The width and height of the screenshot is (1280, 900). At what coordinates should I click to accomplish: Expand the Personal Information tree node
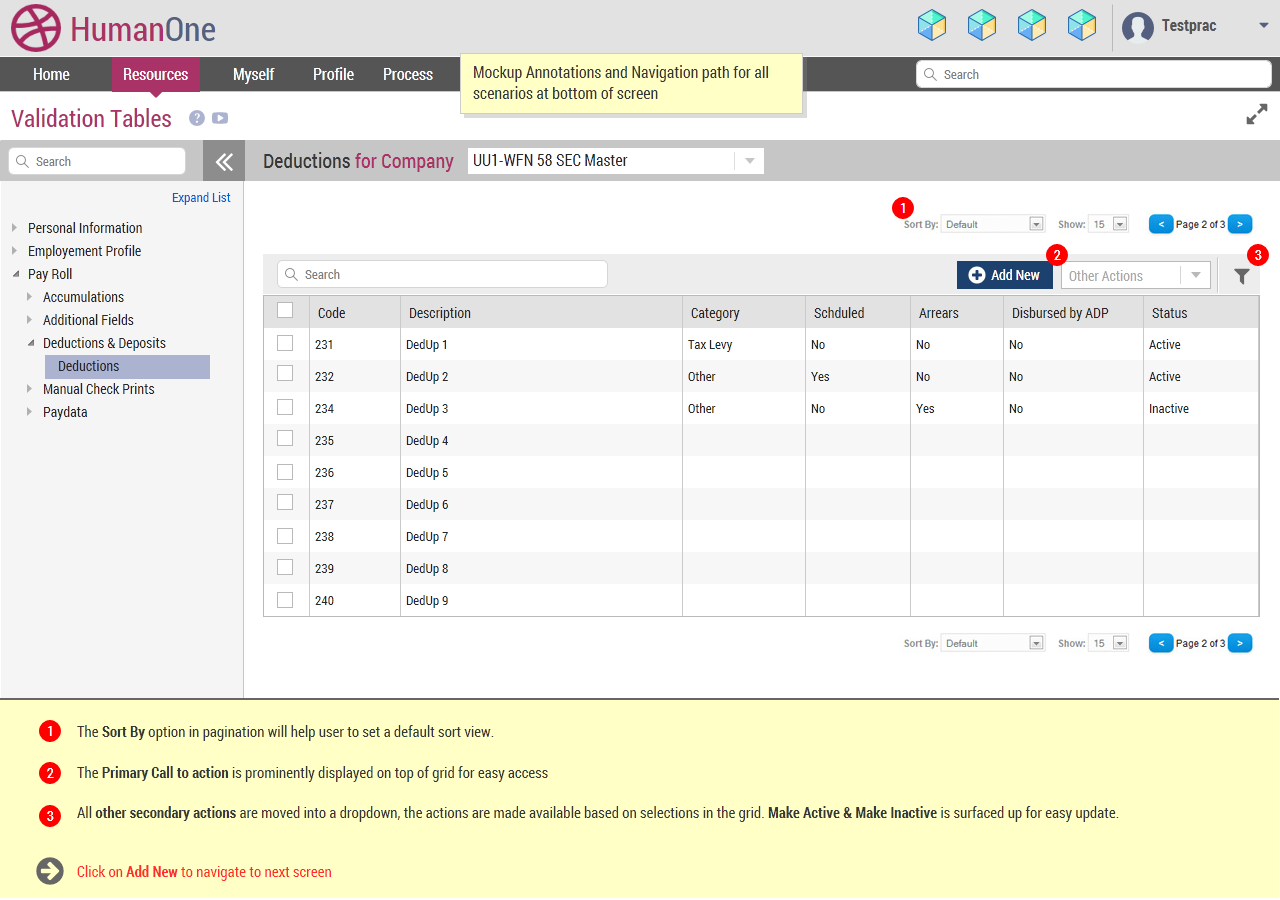[x=15, y=228]
